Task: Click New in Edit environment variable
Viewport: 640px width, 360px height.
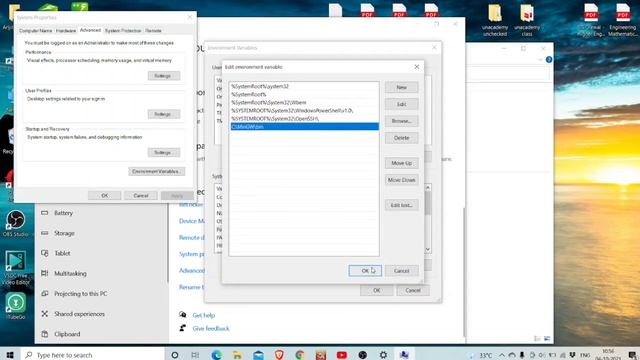Action: point(401,87)
